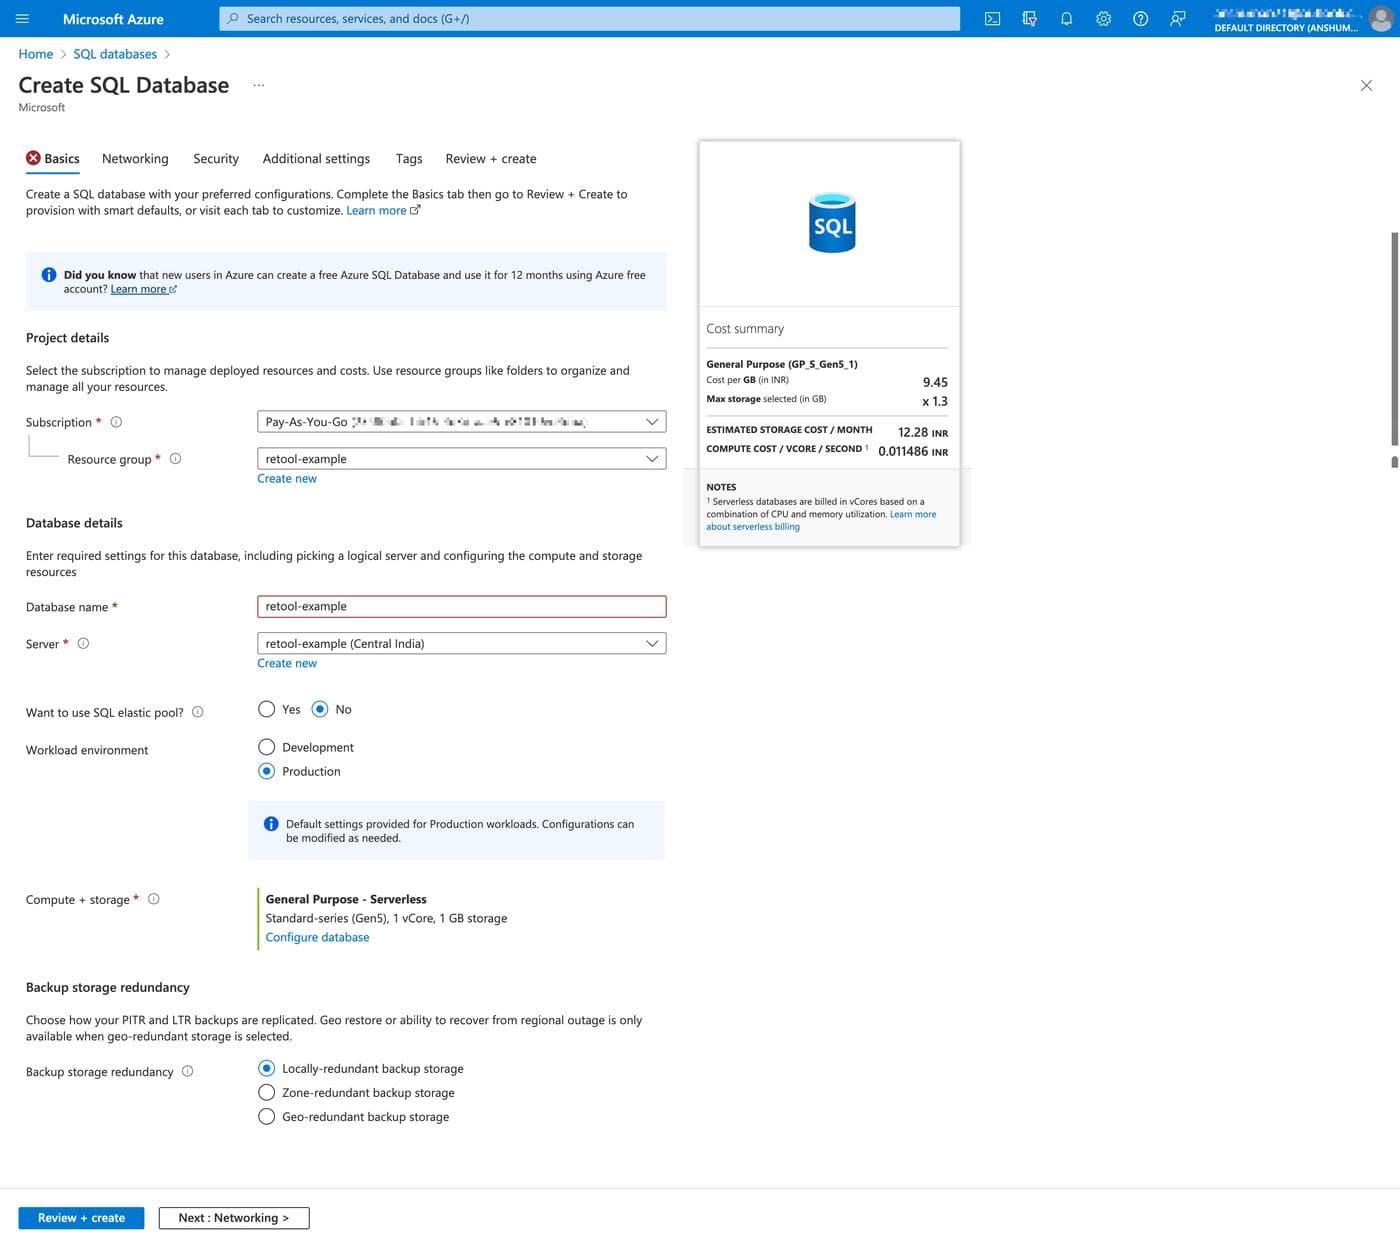Click the feedback icon in header

1177,18
